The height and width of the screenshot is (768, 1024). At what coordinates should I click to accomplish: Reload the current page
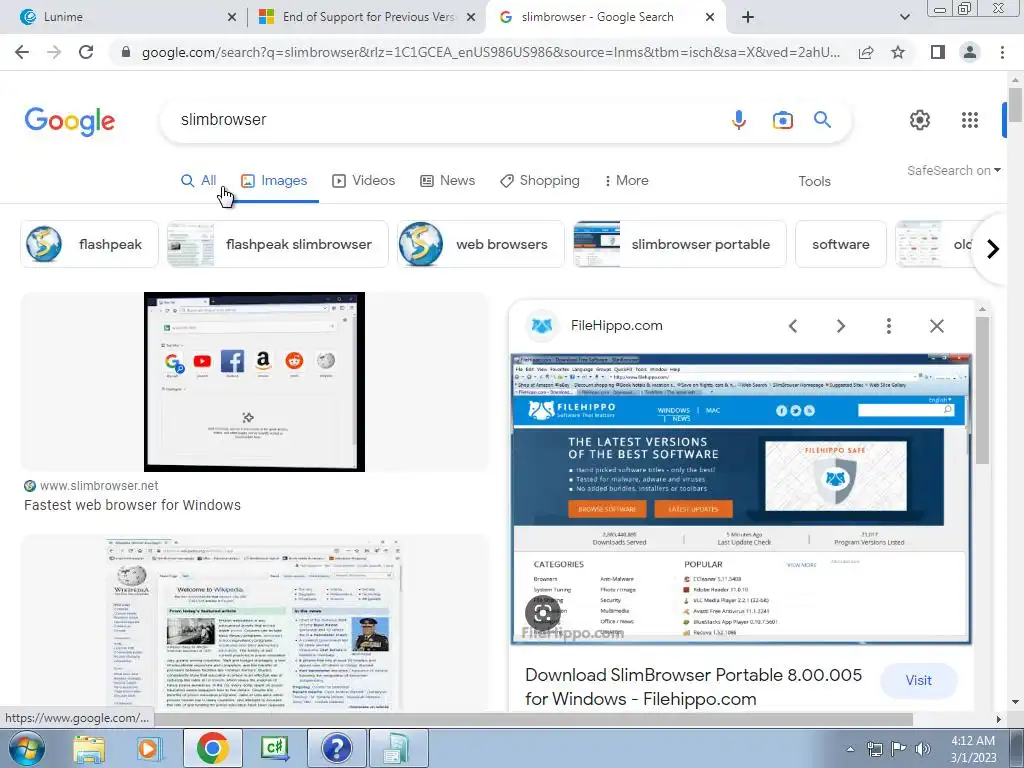86,52
